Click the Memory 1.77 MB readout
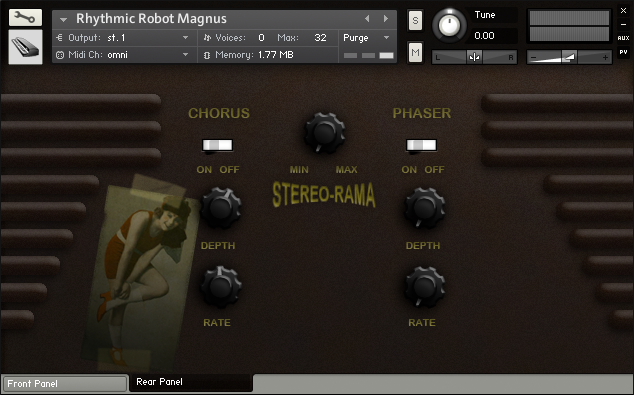 (276, 55)
